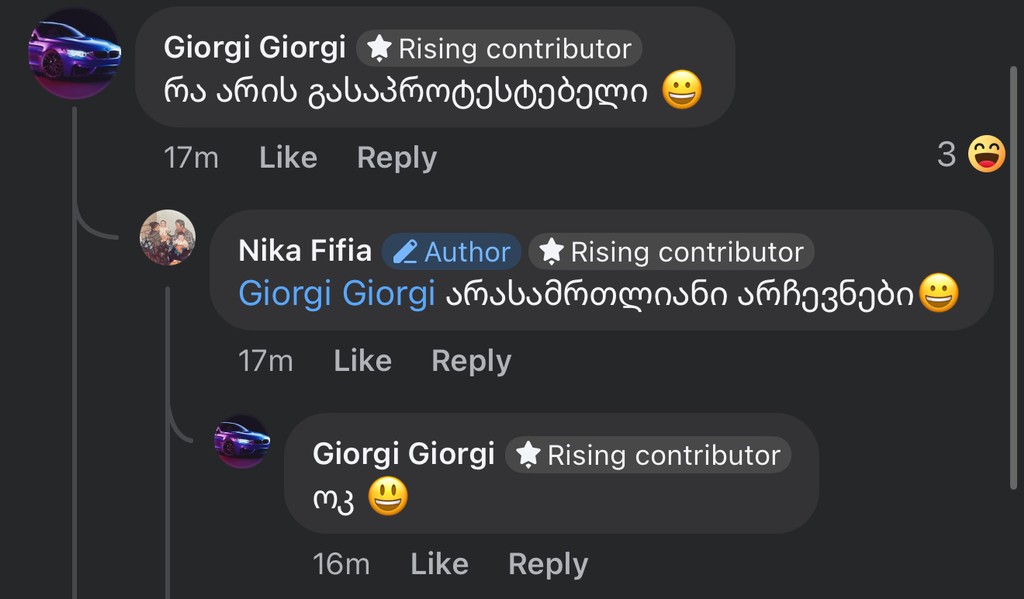The height and width of the screenshot is (599, 1024).
Task: Like Giorgi Giorgi's top comment
Action: 288,157
